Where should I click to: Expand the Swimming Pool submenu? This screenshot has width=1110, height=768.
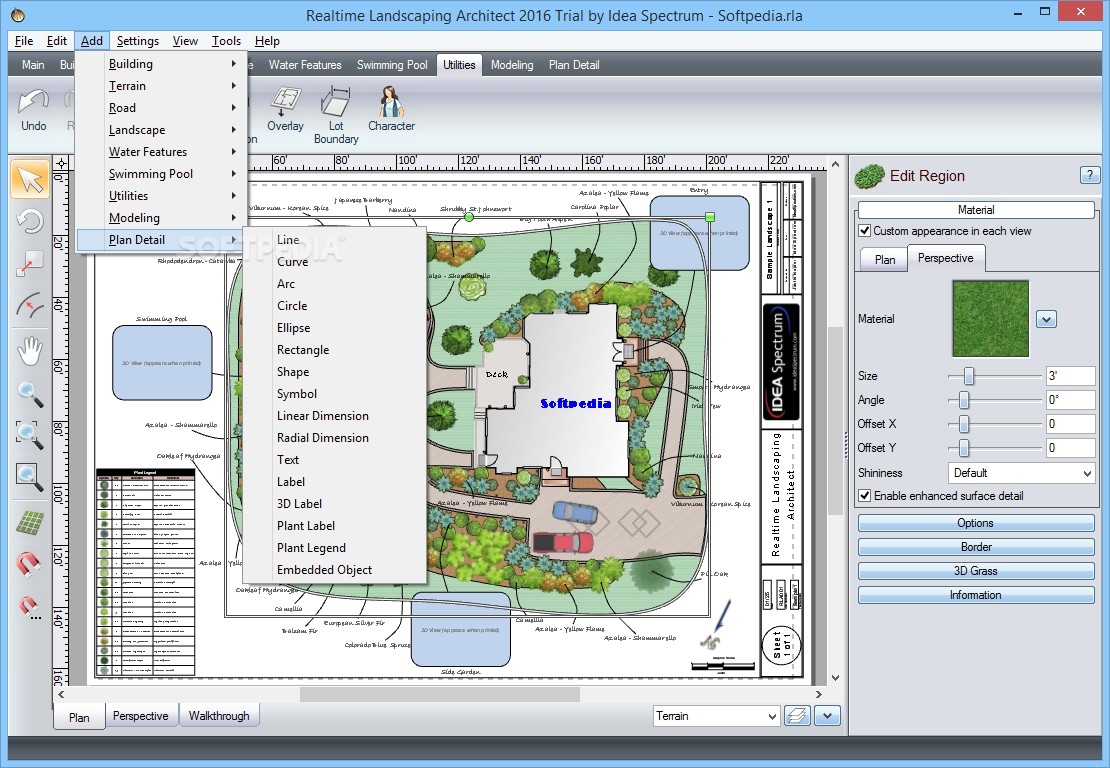pyautogui.click(x=162, y=173)
